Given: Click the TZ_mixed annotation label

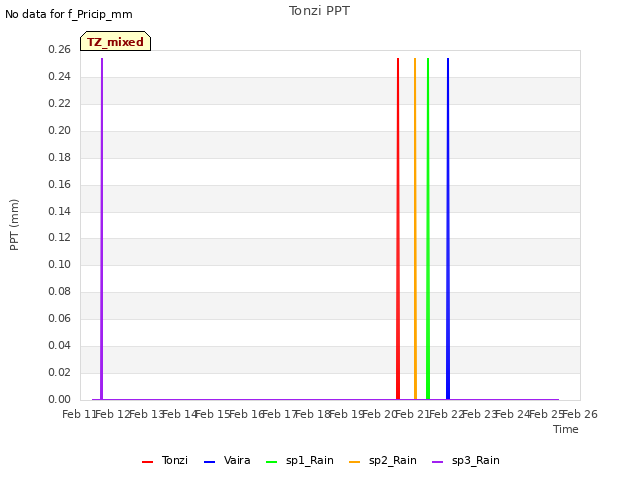Looking at the screenshot, I should point(116,41).
